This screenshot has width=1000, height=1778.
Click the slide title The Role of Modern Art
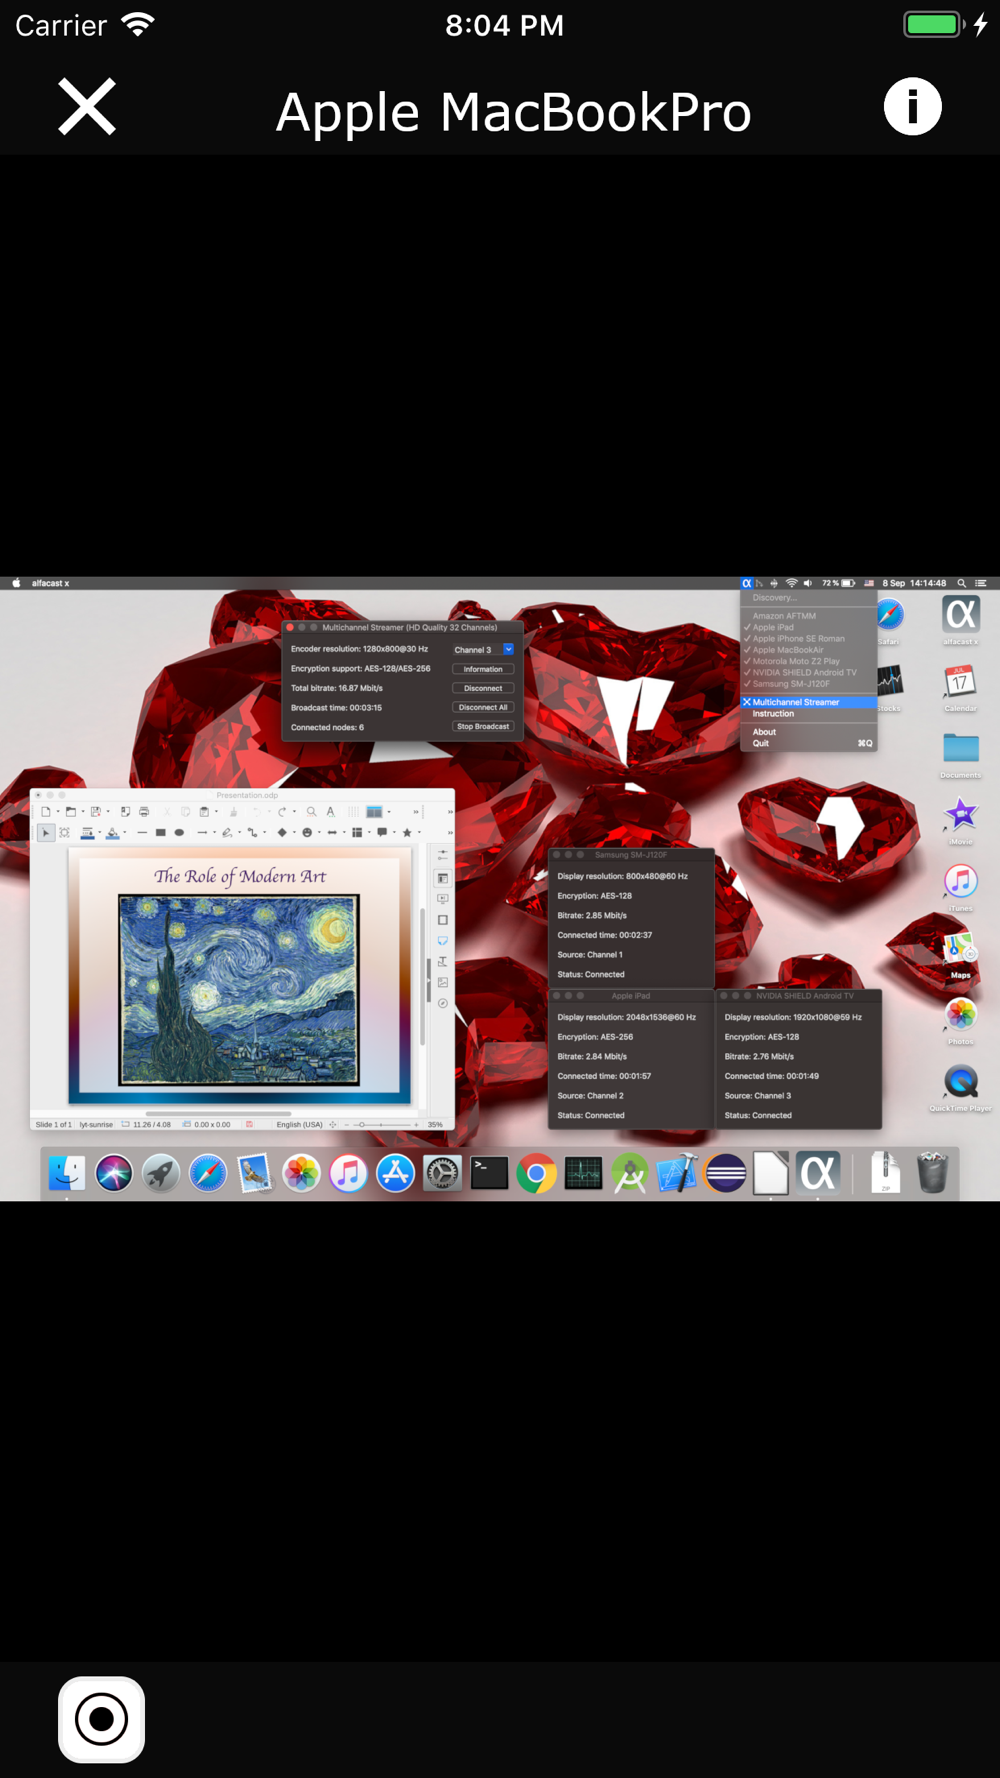pos(240,877)
